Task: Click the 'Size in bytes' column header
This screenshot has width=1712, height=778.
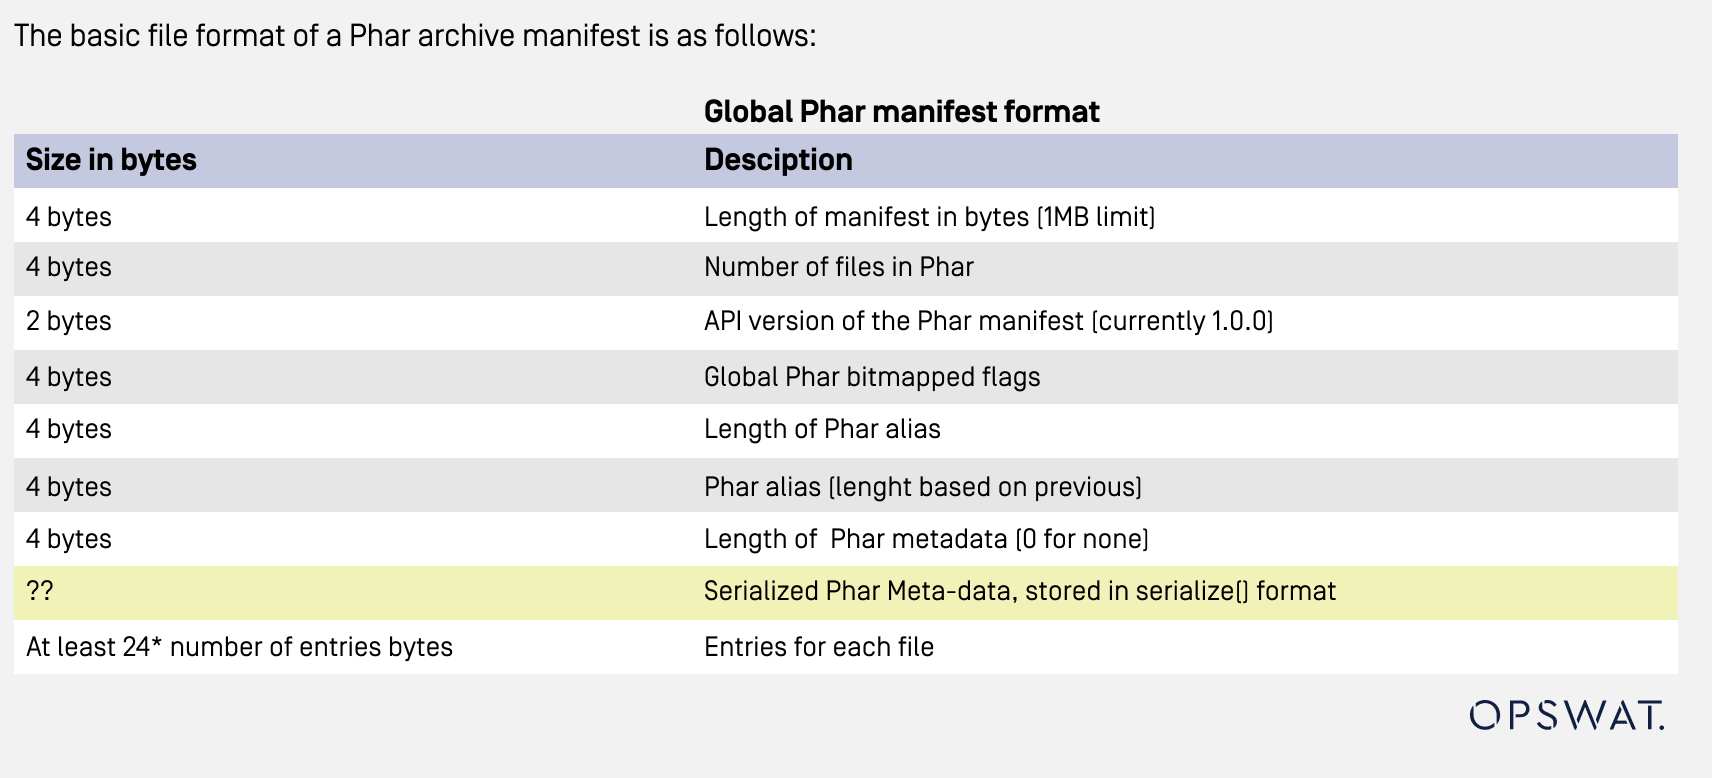Action: (x=111, y=160)
